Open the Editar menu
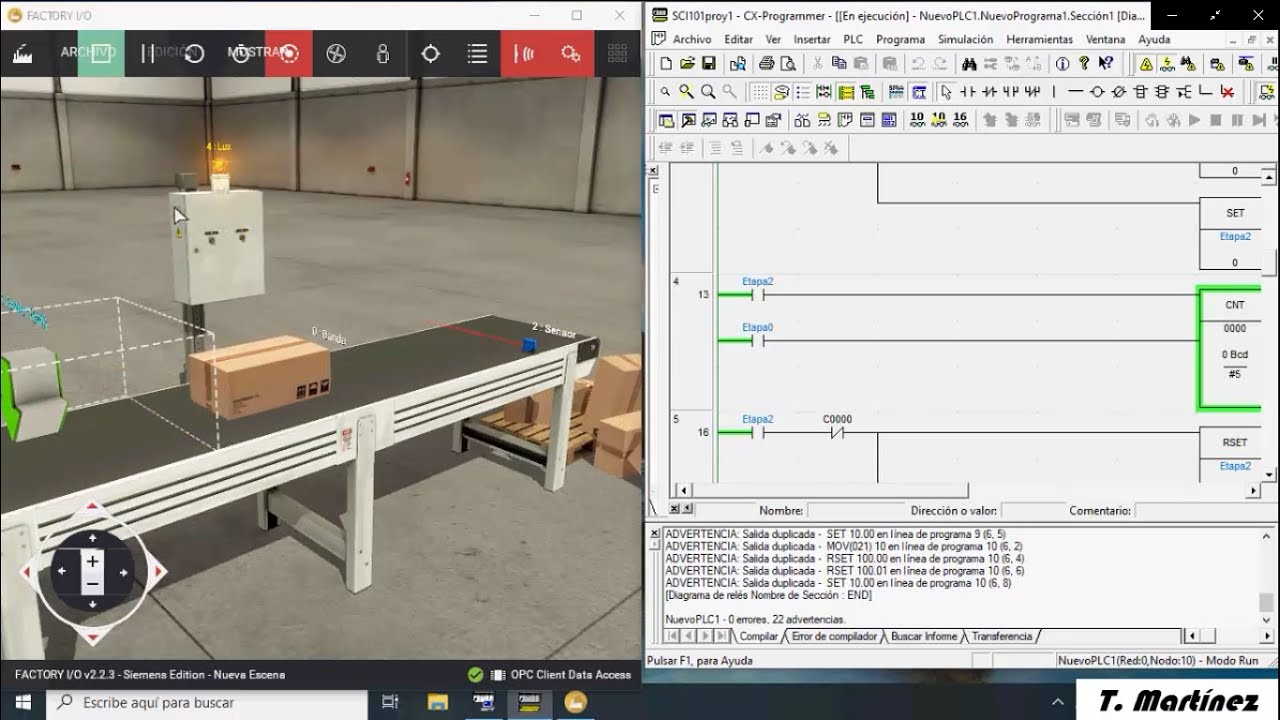The width and height of the screenshot is (1280, 720). [x=738, y=39]
